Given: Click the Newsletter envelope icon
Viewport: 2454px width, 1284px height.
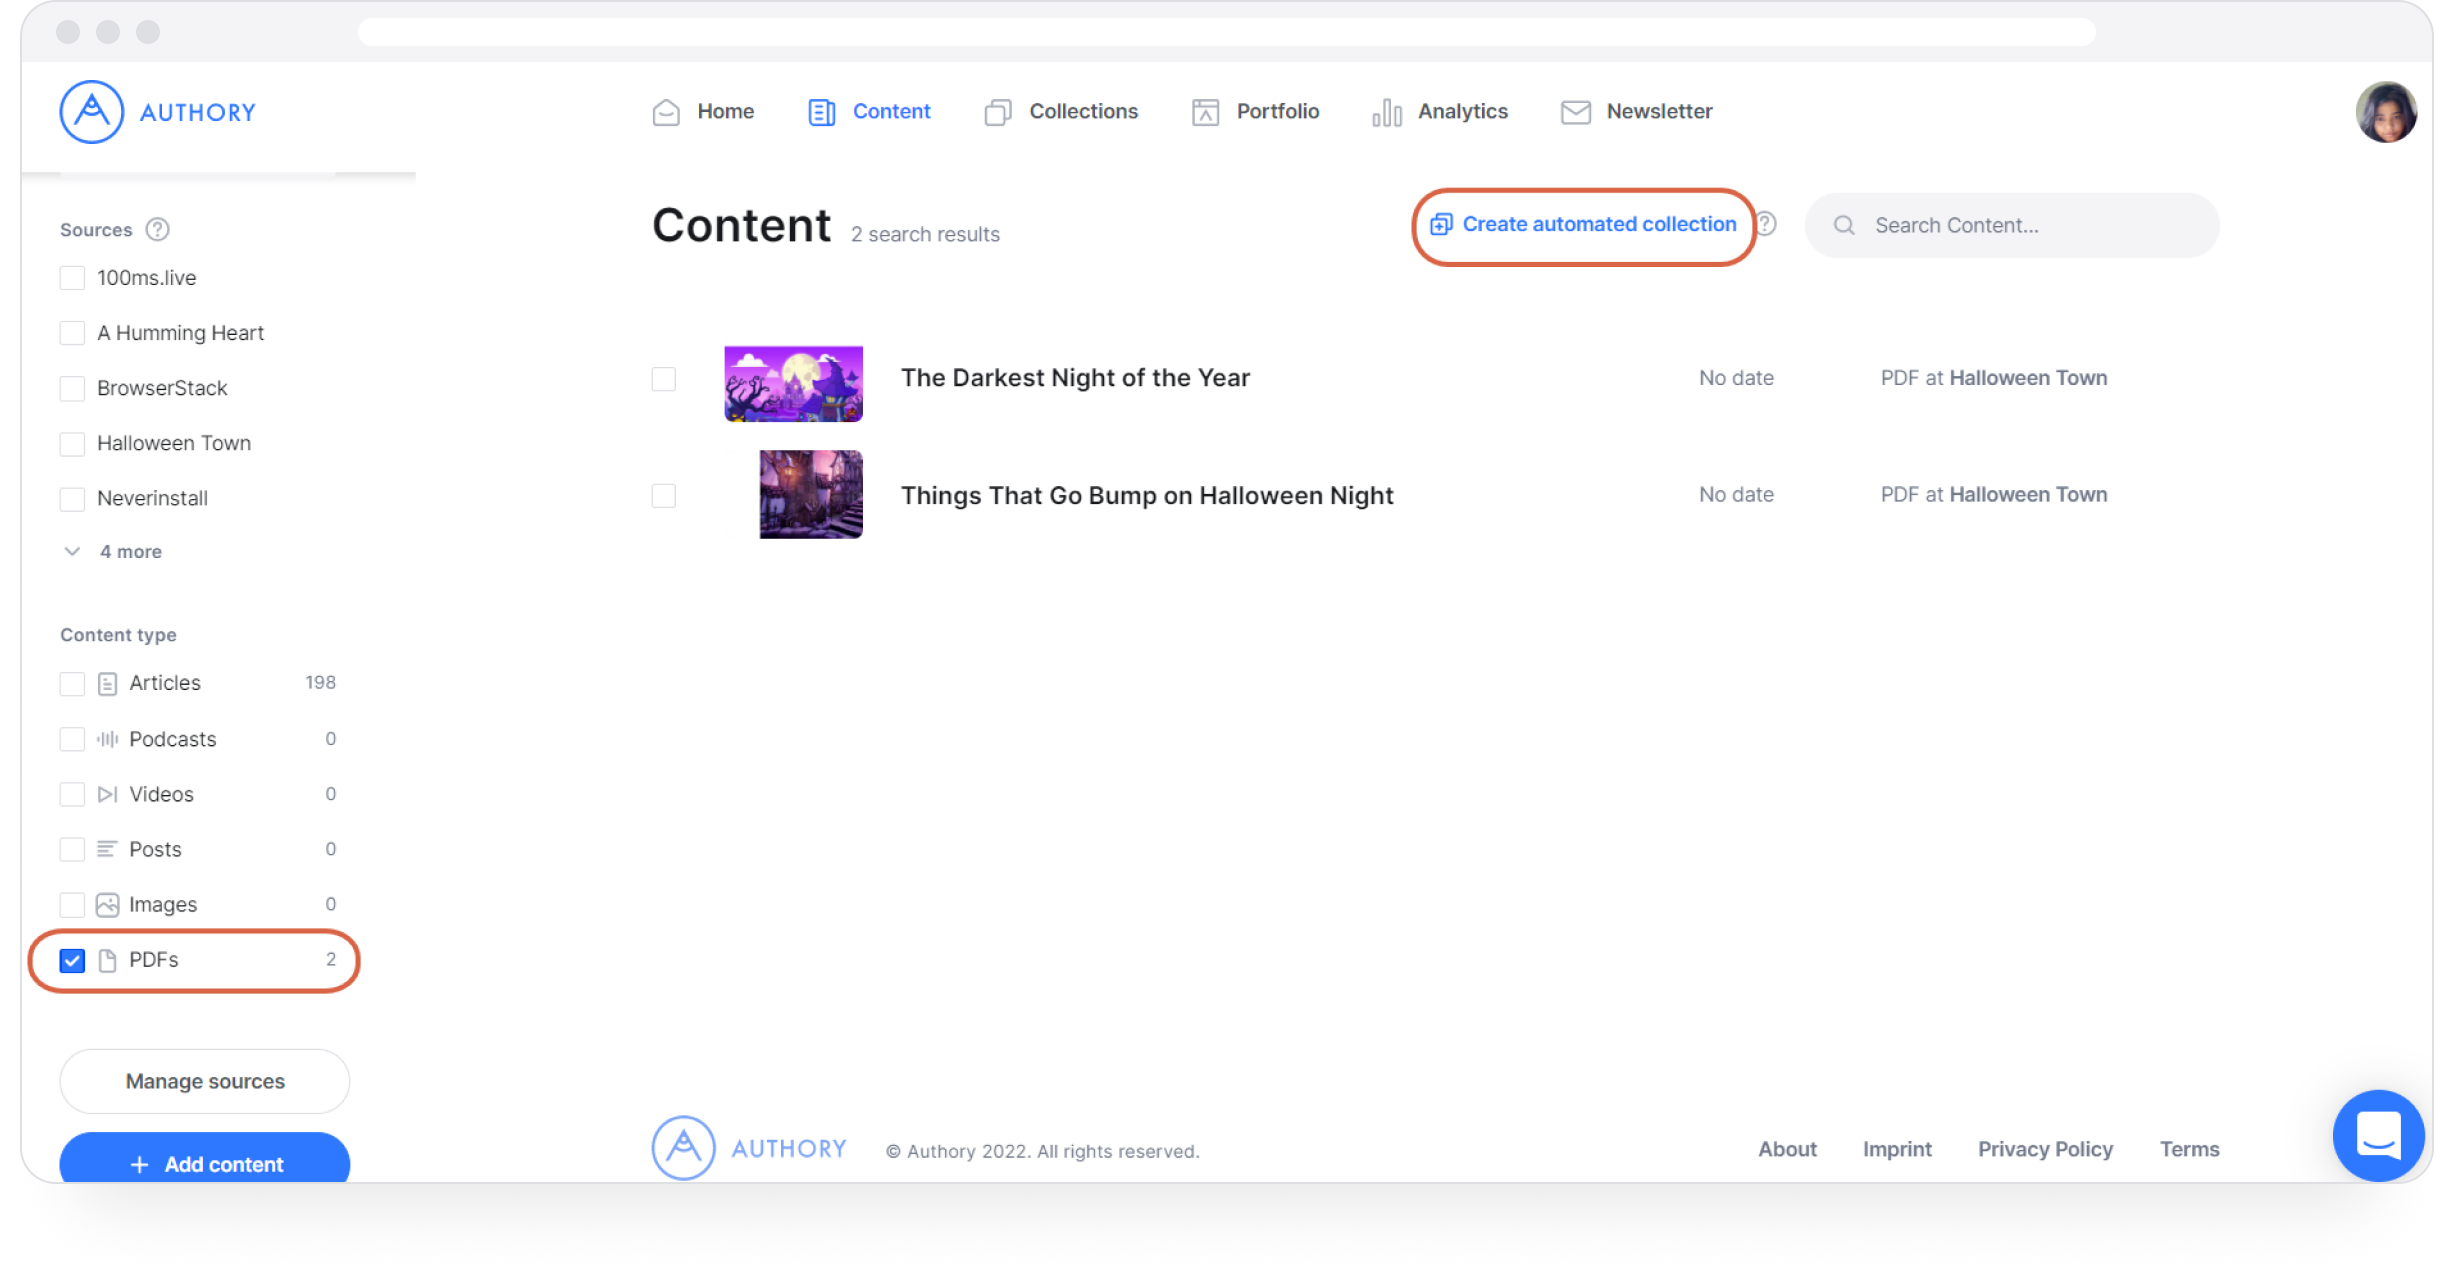Looking at the screenshot, I should pos(1576,112).
